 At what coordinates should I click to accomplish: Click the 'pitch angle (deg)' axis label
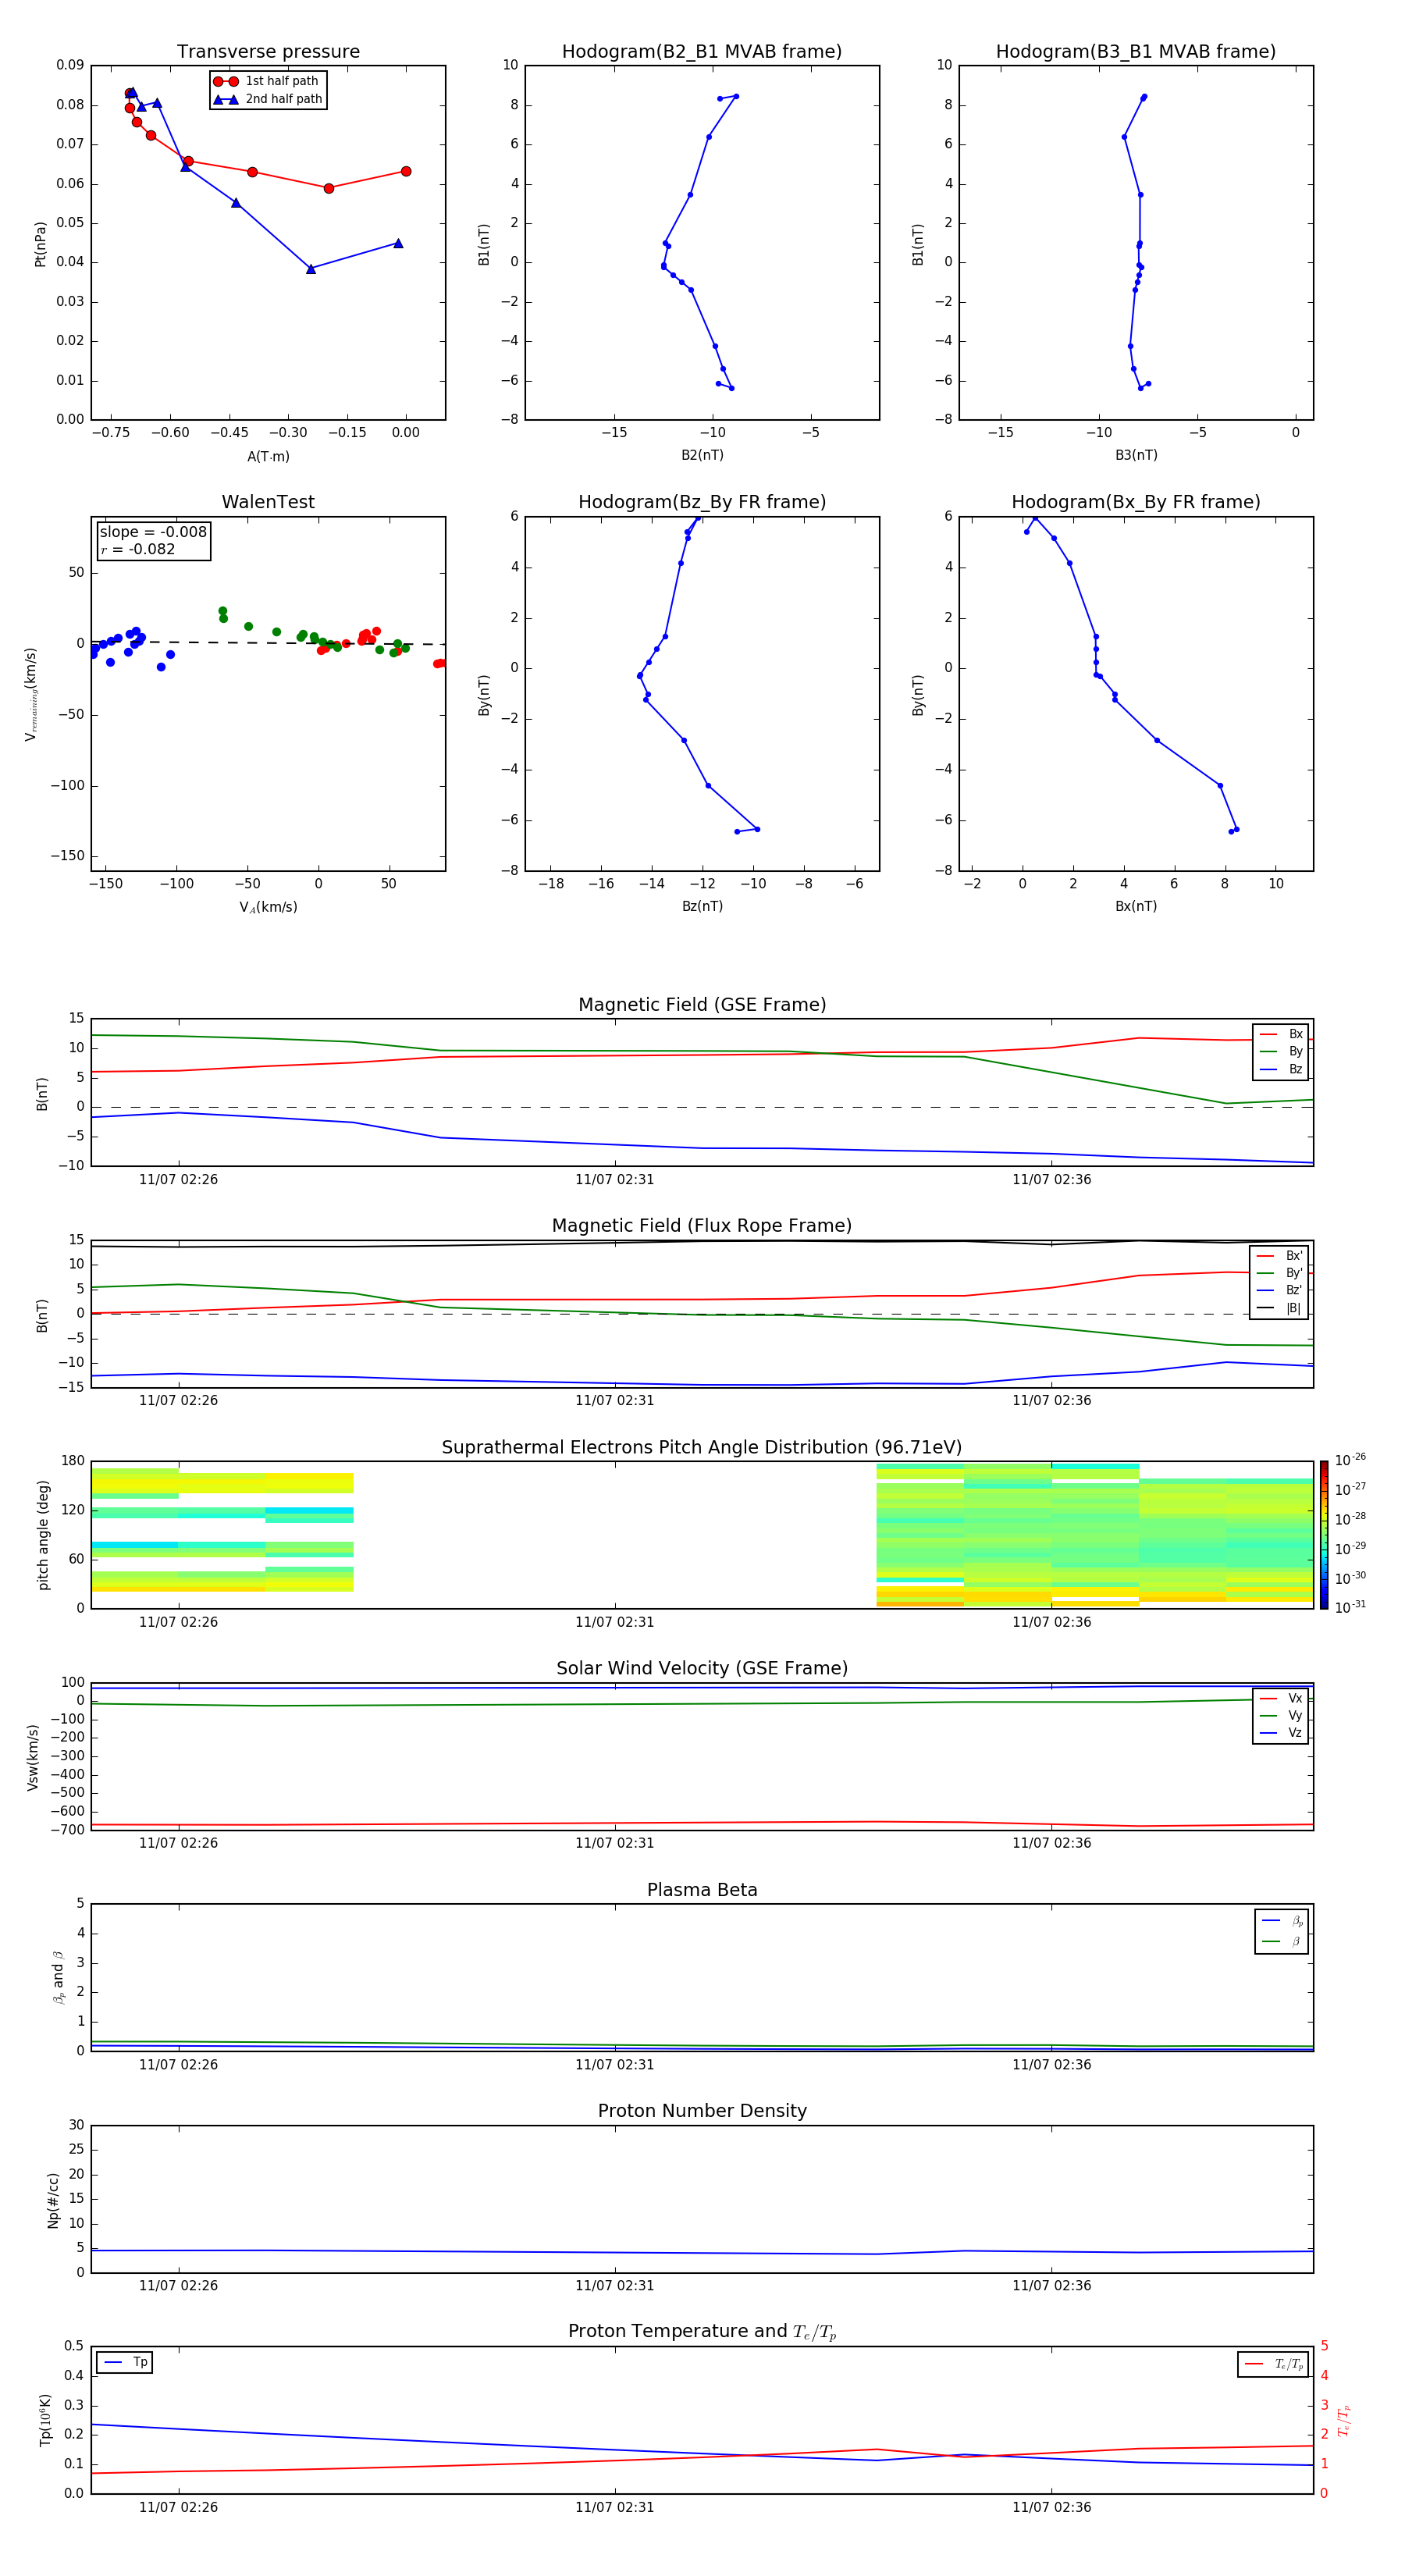coord(43,1536)
